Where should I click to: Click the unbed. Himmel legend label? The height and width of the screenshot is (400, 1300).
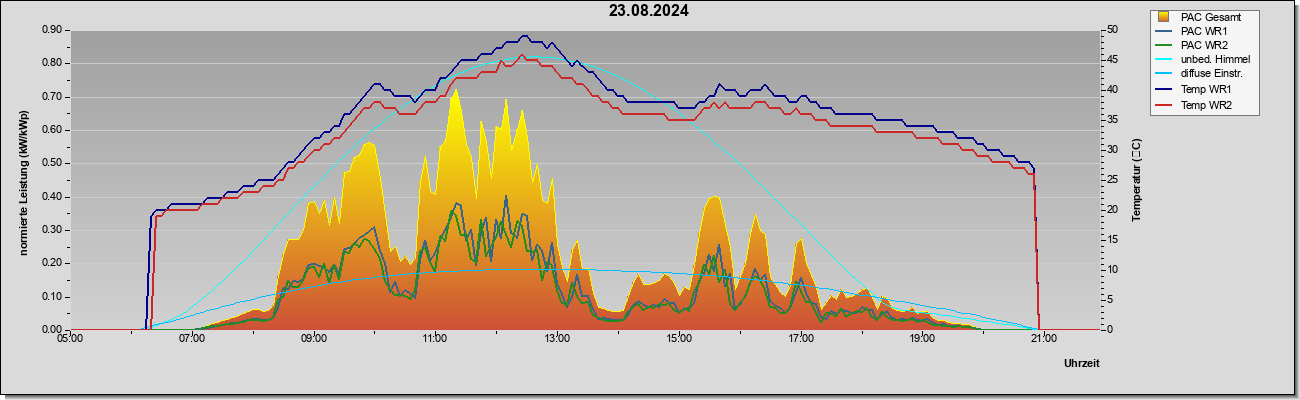(x=1215, y=61)
